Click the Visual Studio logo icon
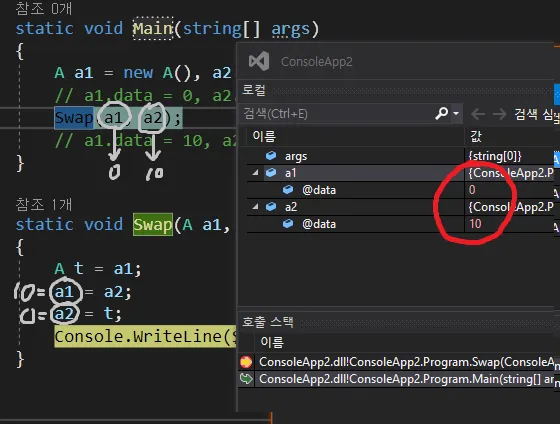This screenshot has height=424, width=560. point(259,61)
